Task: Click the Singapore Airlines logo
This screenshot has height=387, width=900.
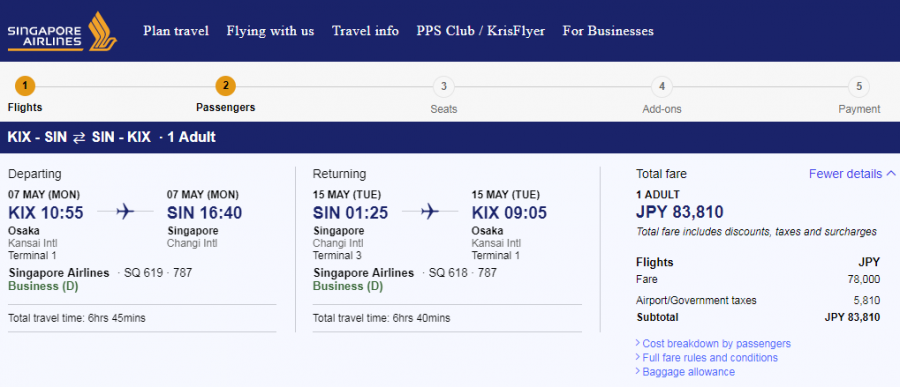Action: 62,31
